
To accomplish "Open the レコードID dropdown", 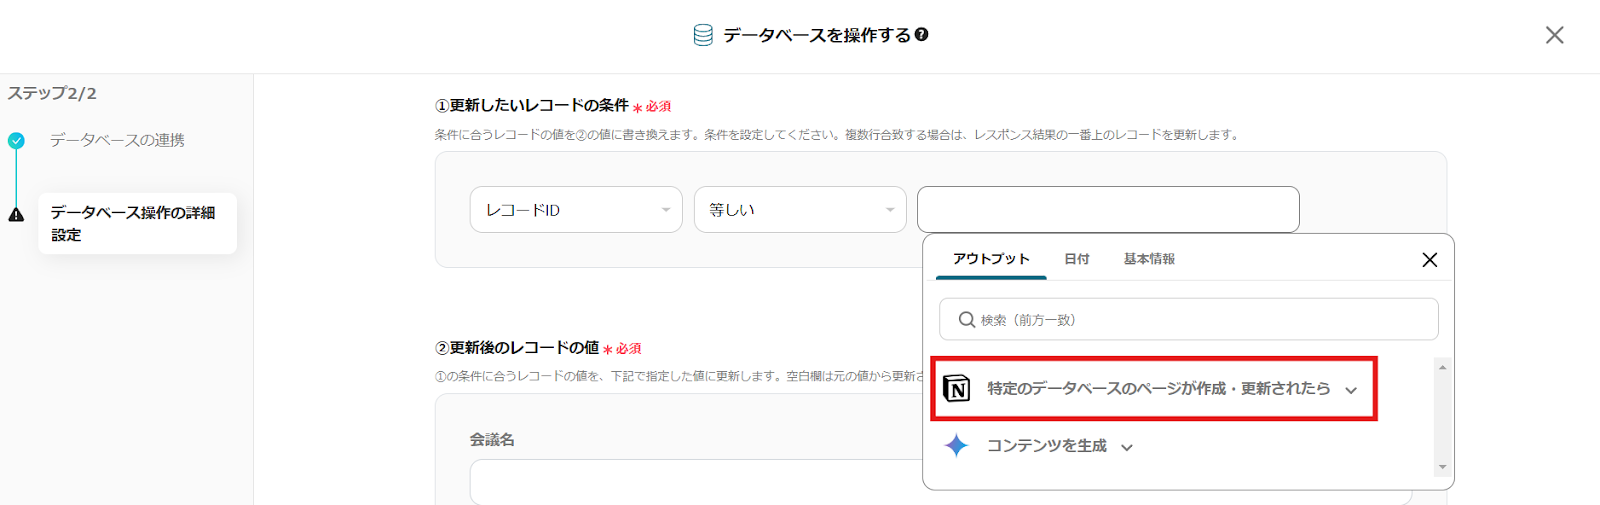I will pos(576,210).
